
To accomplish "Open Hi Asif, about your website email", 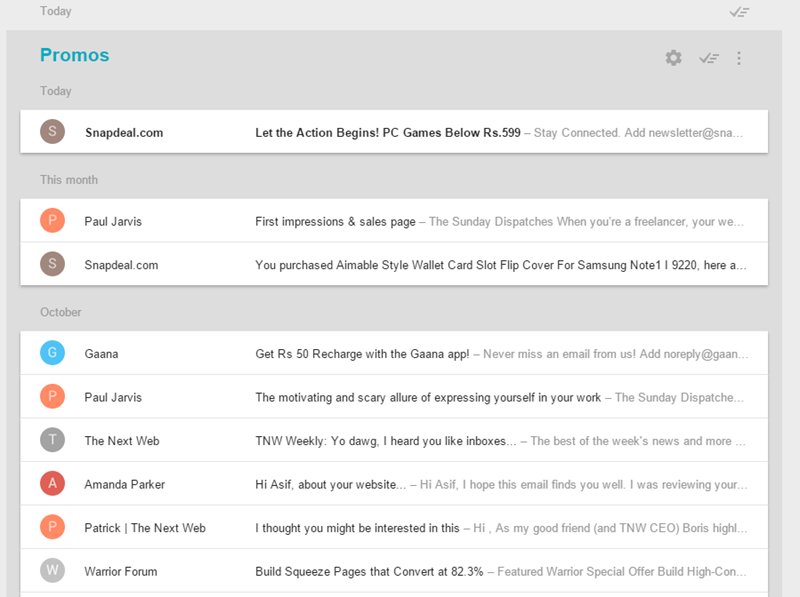I will [x=394, y=484].
